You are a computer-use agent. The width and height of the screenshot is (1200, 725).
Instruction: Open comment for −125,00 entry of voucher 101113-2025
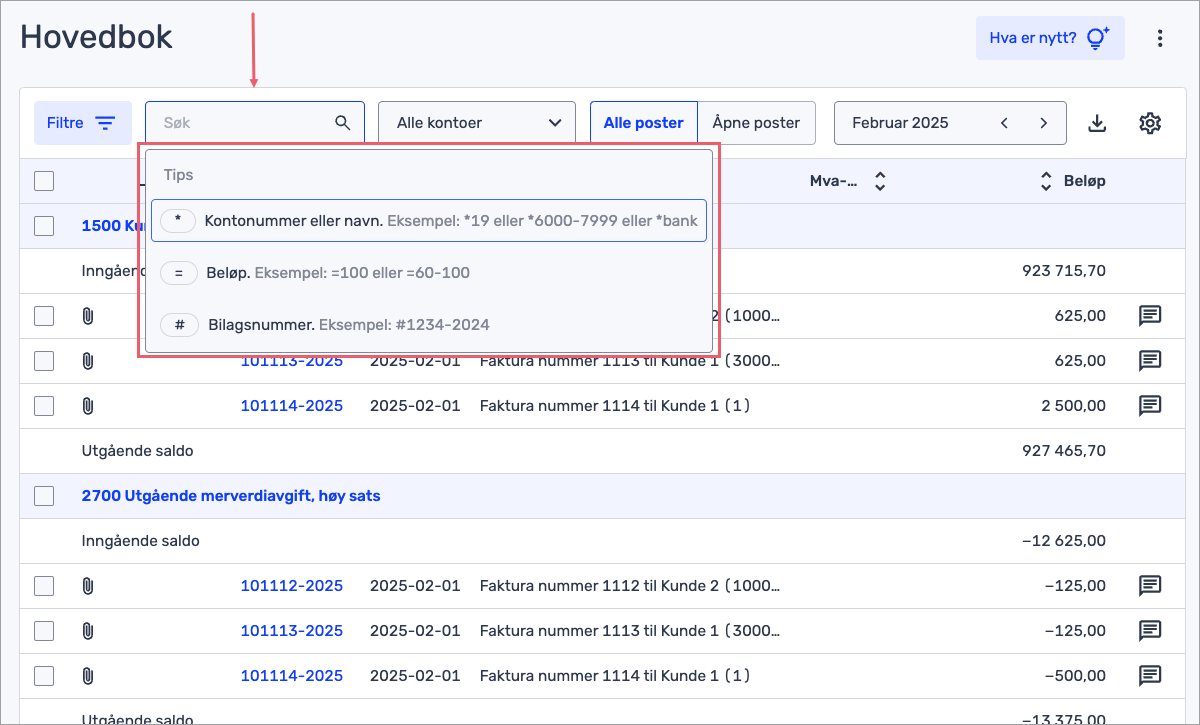1150,631
